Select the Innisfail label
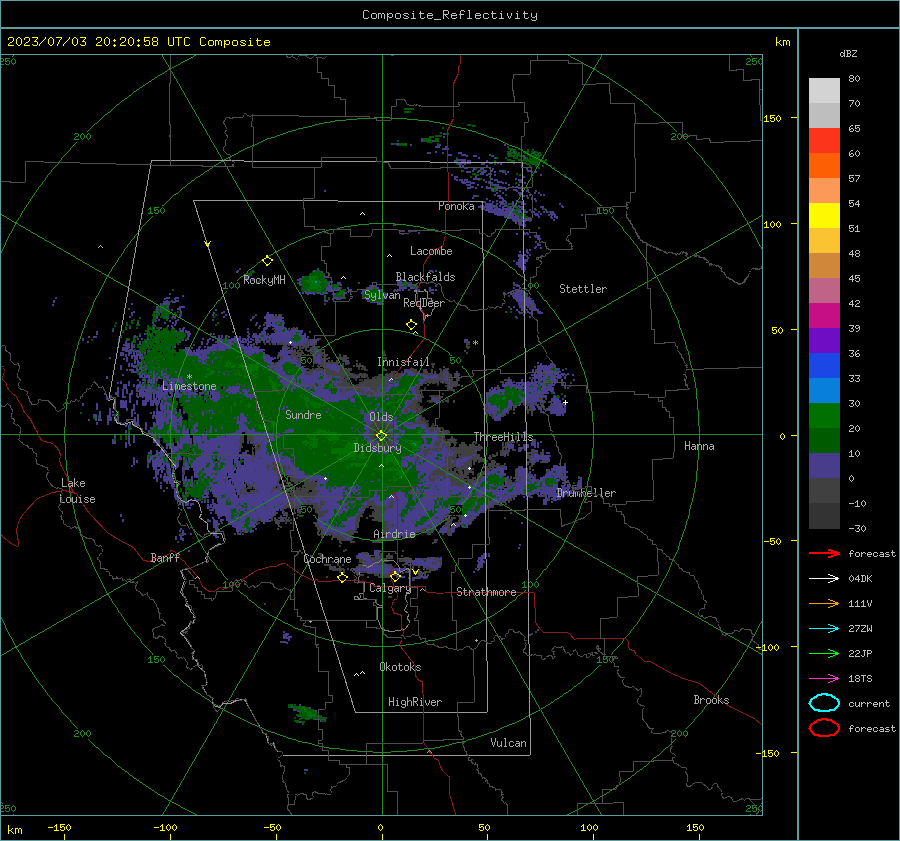The image size is (900, 841). [x=403, y=362]
